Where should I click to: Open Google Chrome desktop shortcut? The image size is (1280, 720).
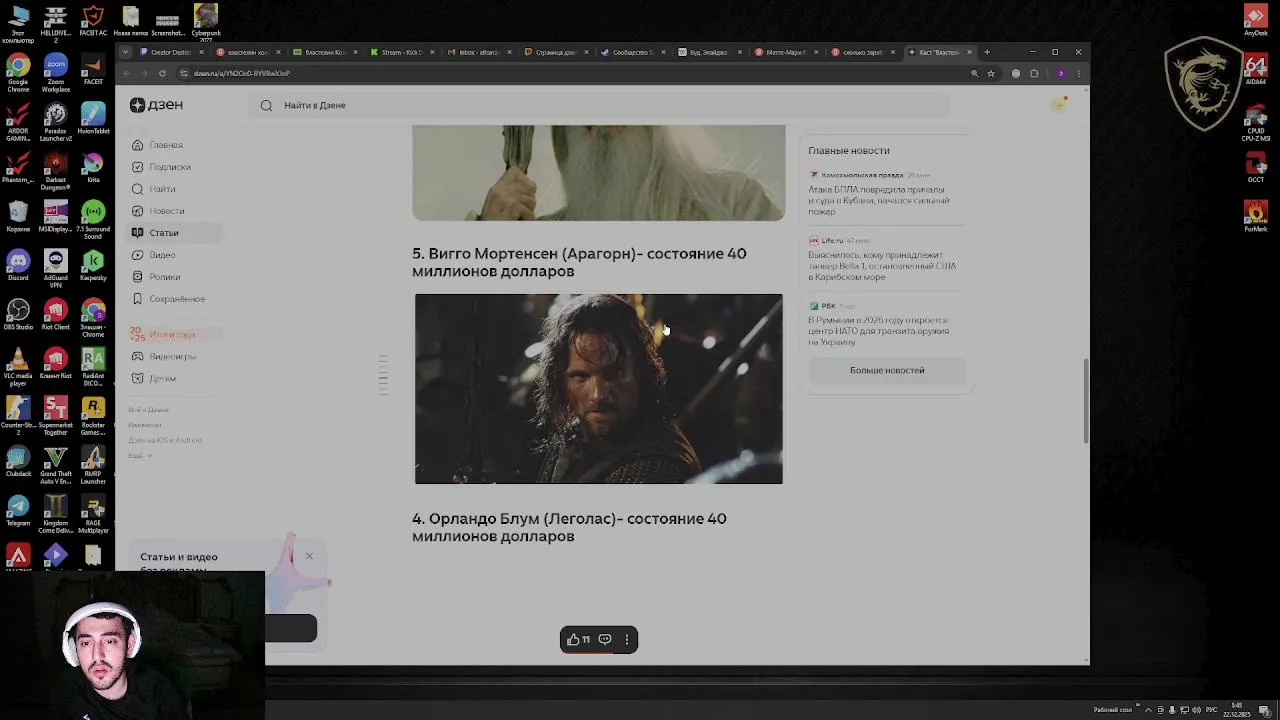point(18,74)
